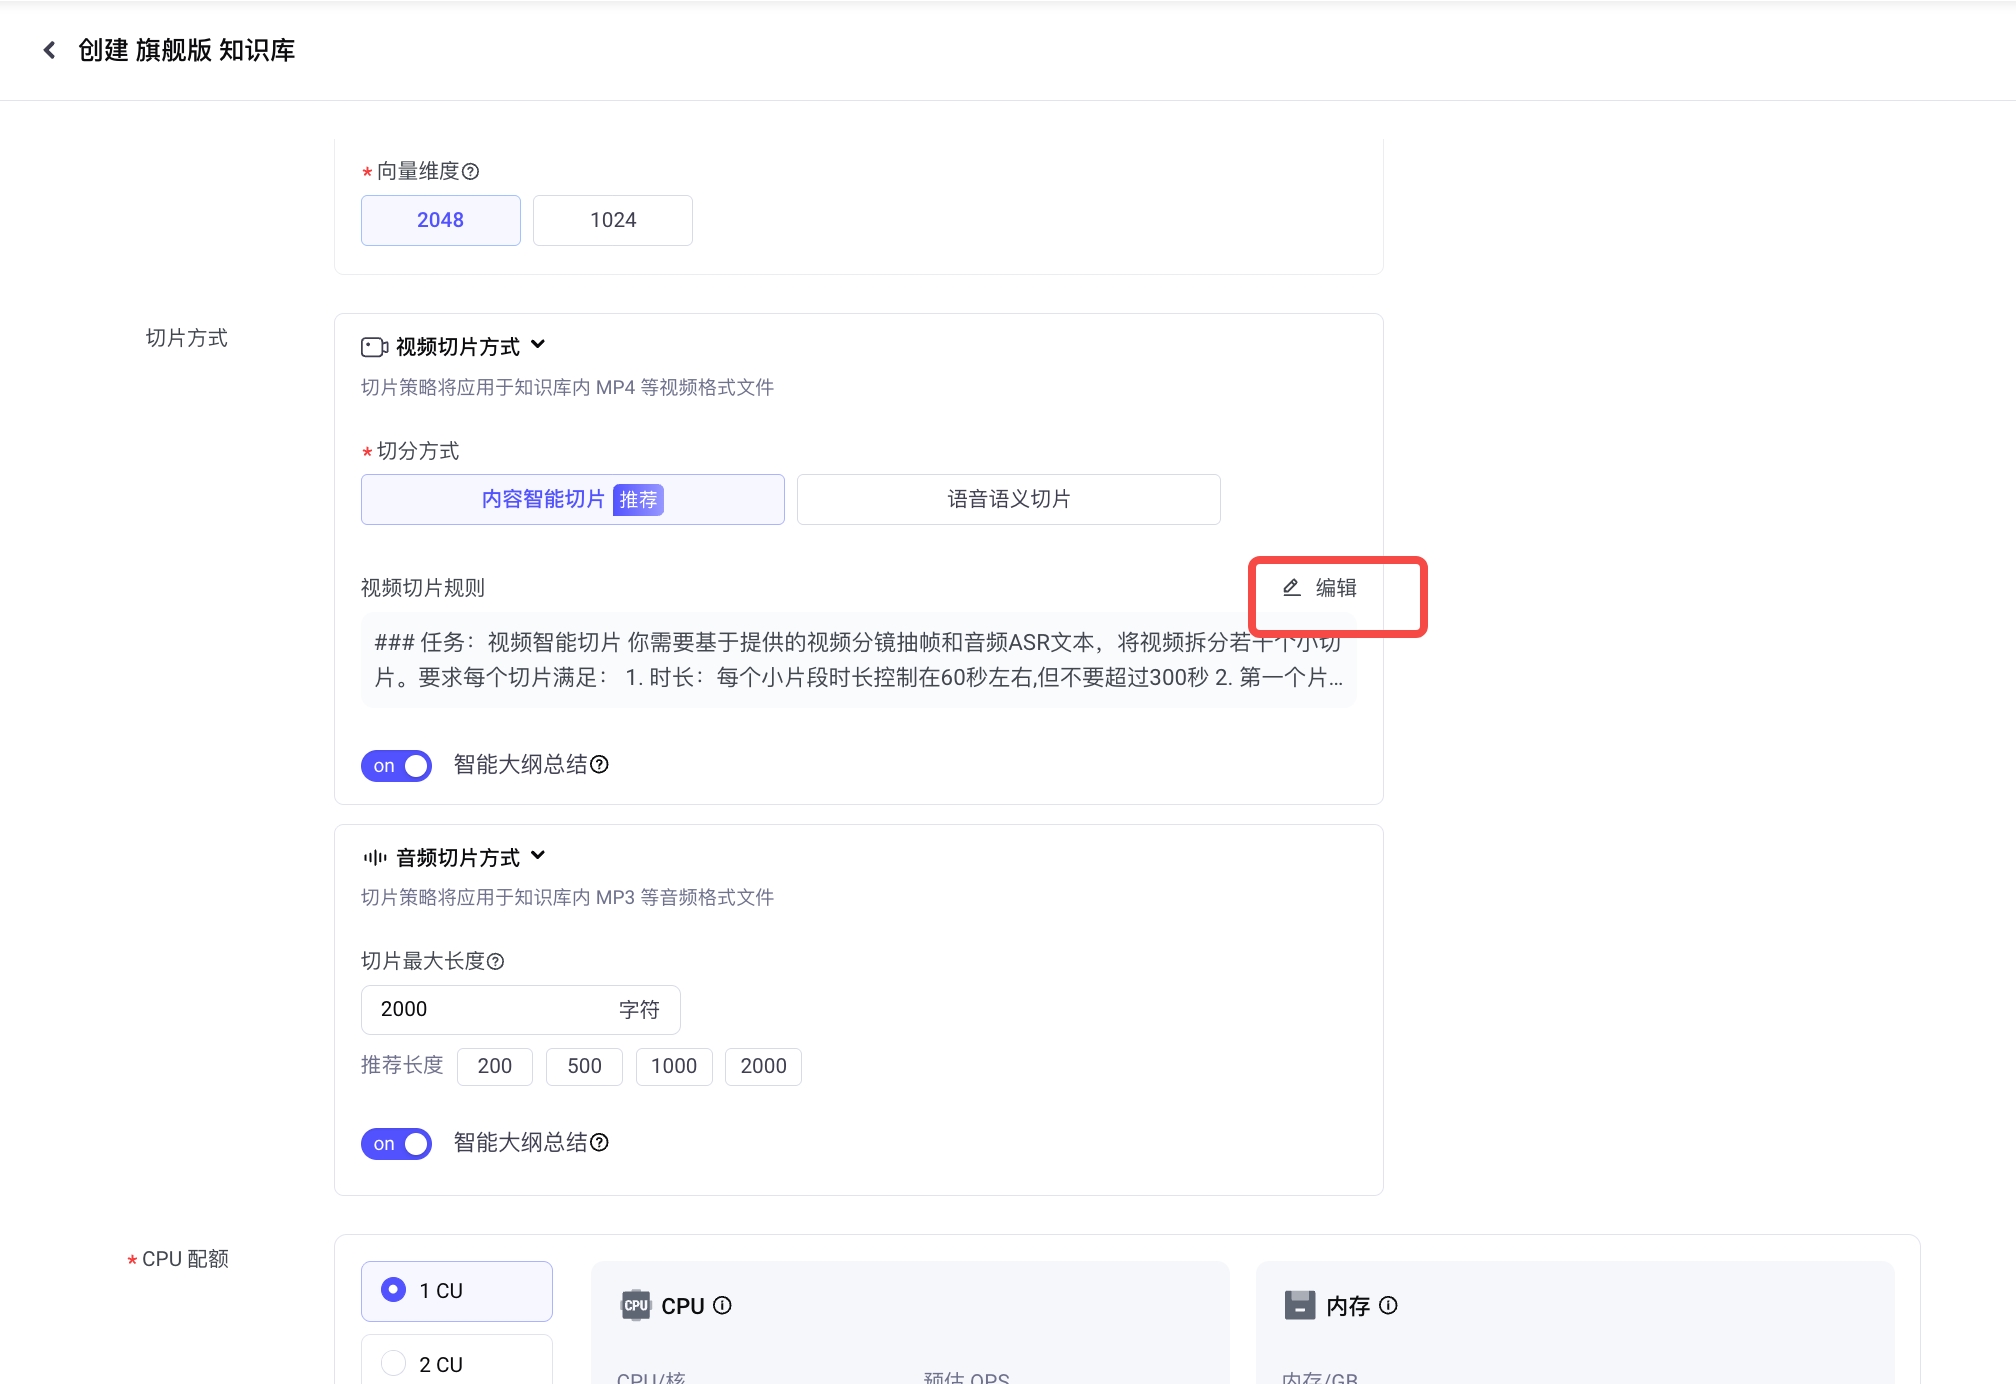
Task: Collapse the 音频切片方式 section chevron
Action: (538, 855)
